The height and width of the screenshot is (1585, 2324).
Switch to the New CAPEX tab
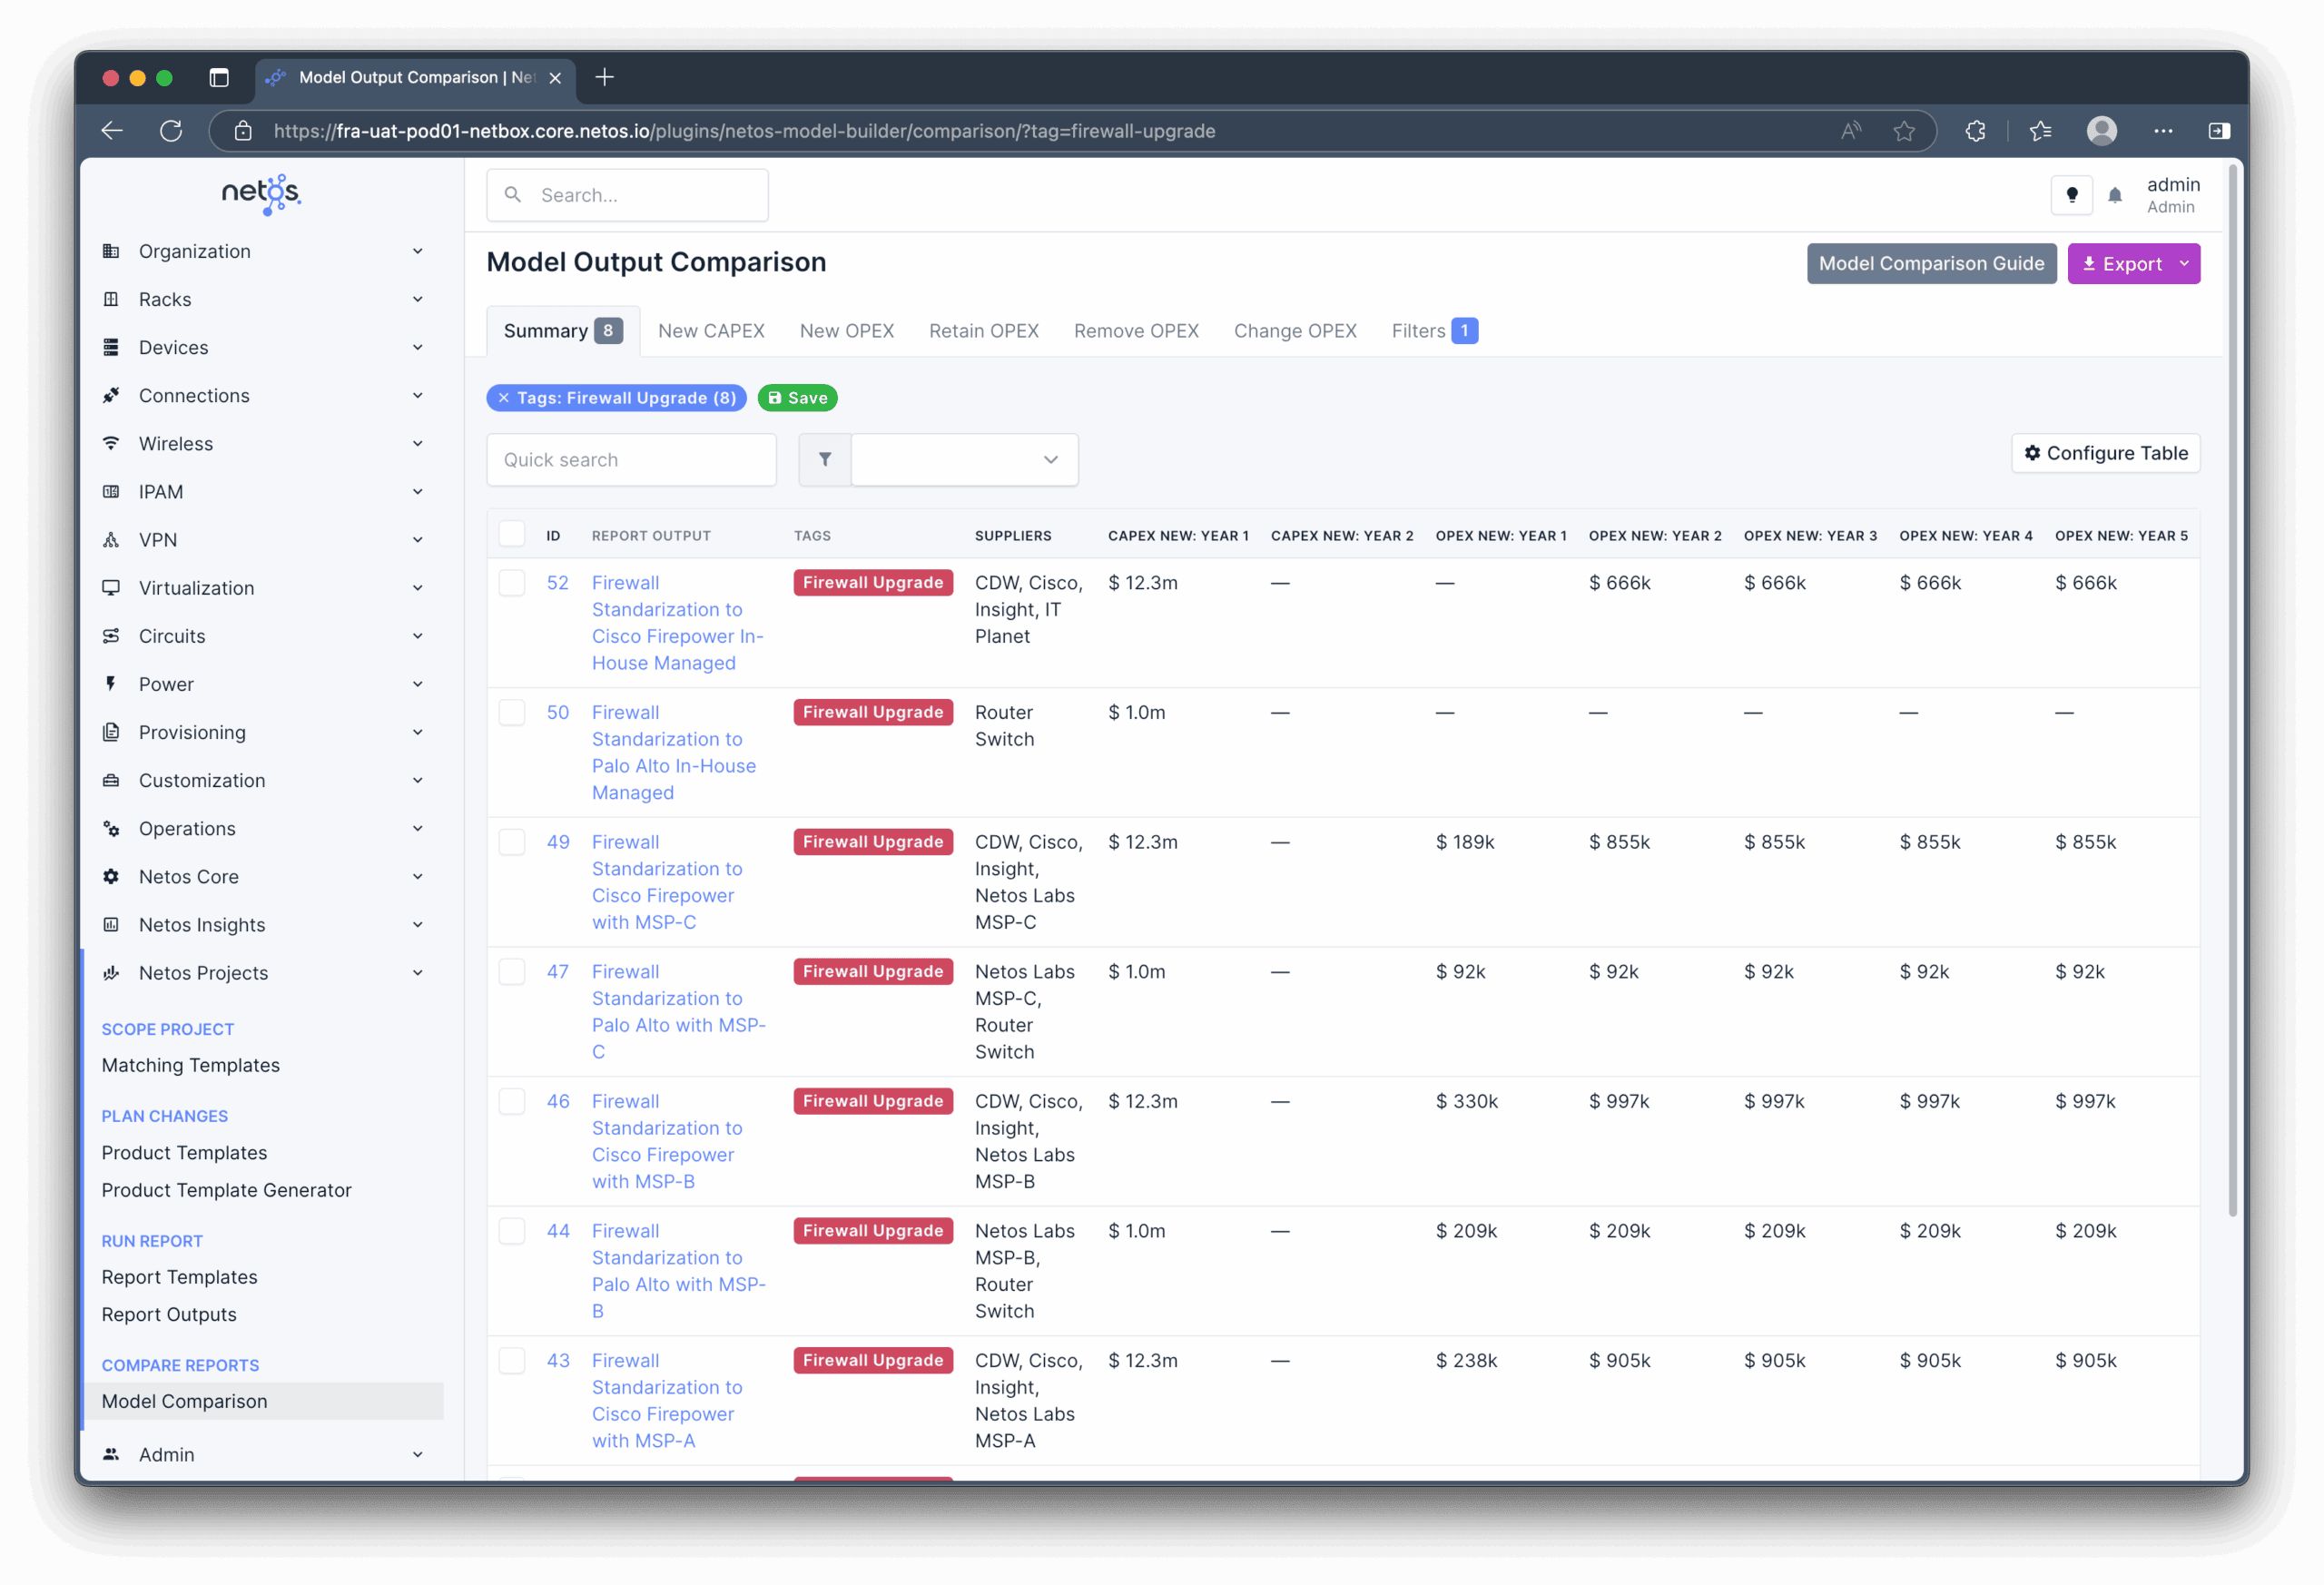[711, 331]
